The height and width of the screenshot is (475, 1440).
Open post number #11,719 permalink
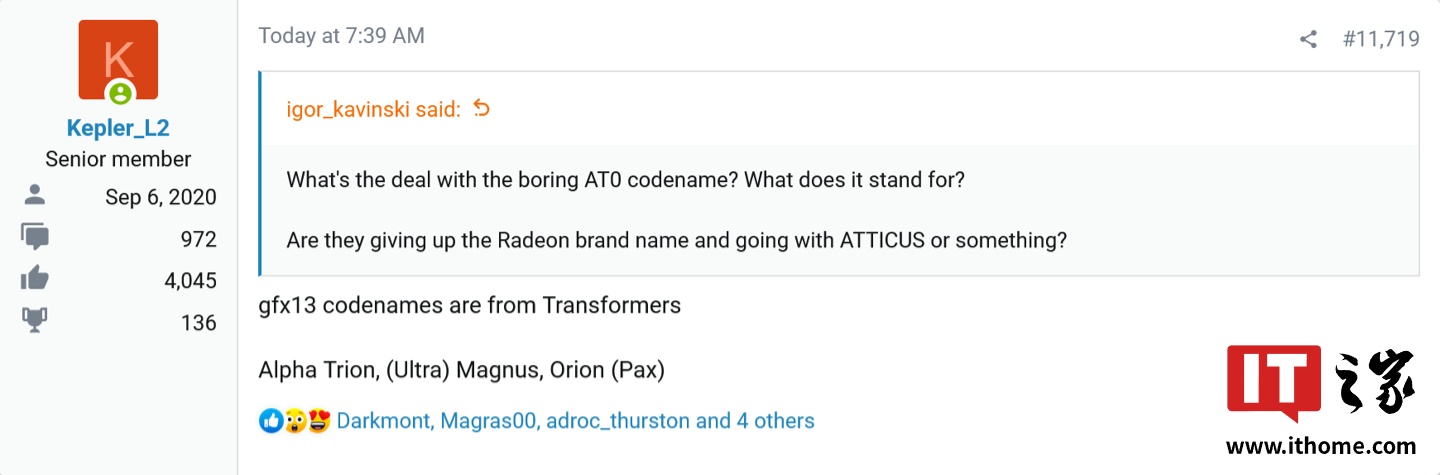coord(1381,39)
